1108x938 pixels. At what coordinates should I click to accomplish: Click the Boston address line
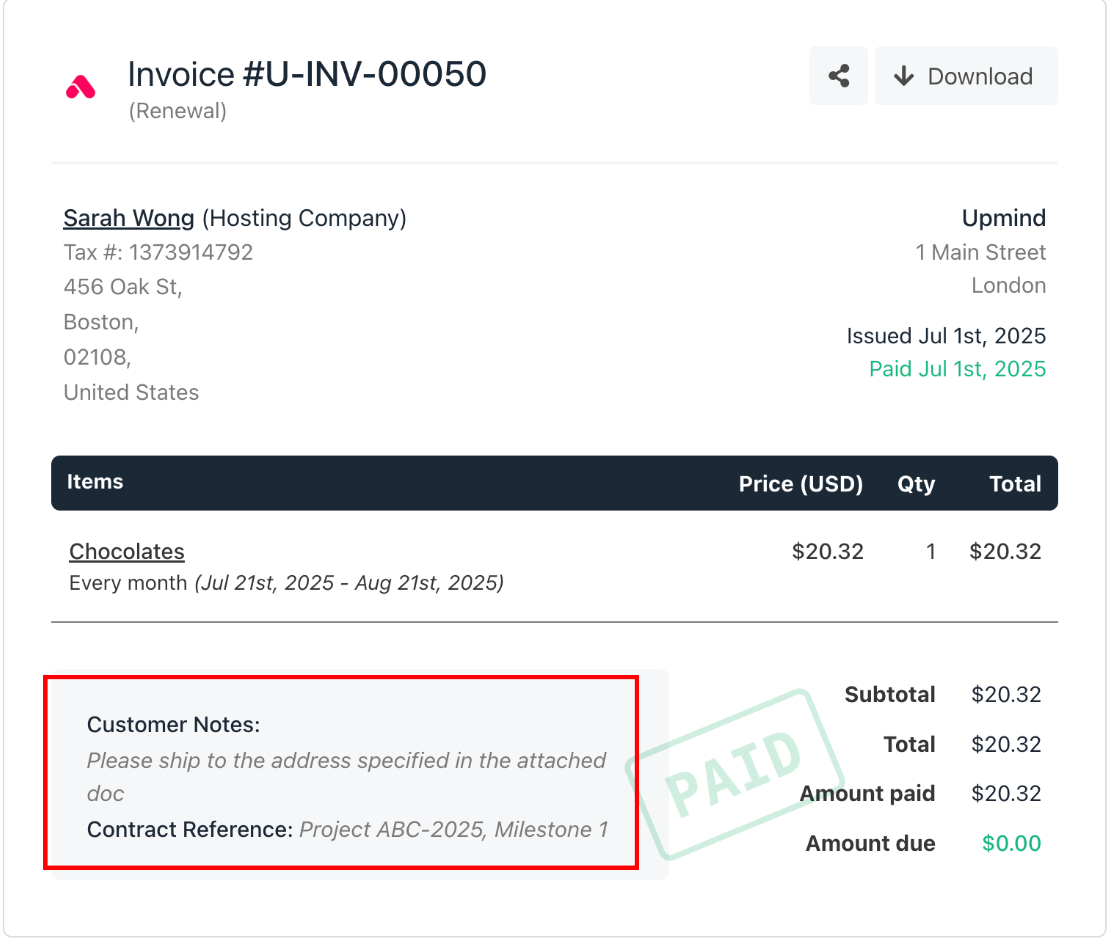pos(101,322)
